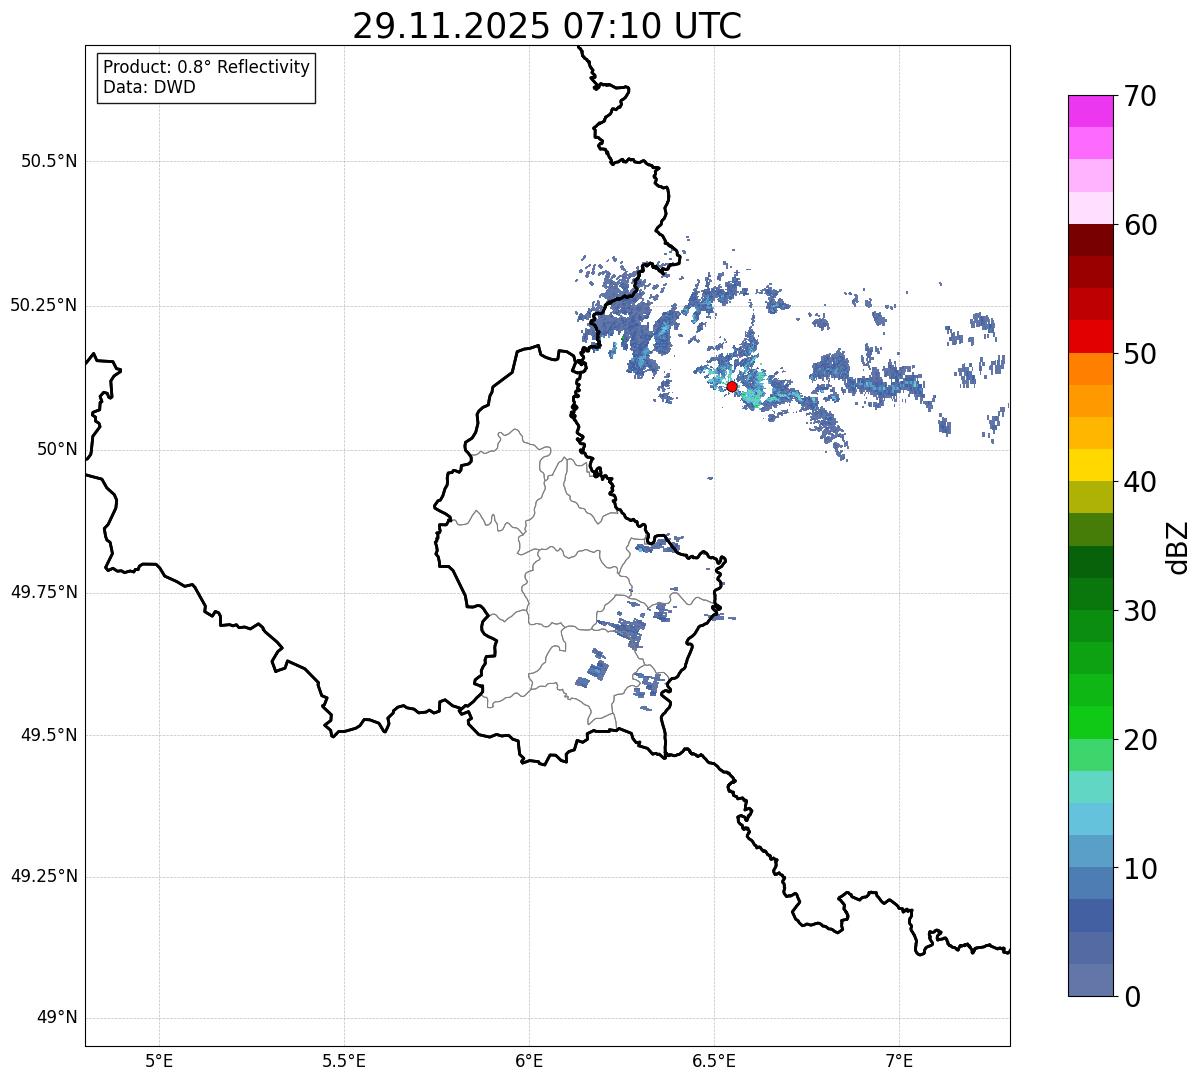Click the "dBZ" colorbar label
The width and height of the screenshot is (1202, 1081).
tap(1178, 547)
